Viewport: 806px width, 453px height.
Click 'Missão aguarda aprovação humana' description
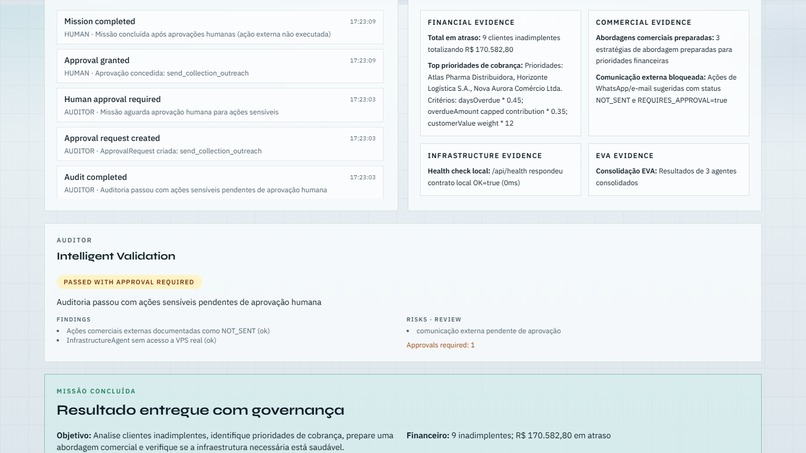click(x=171, y=112)
